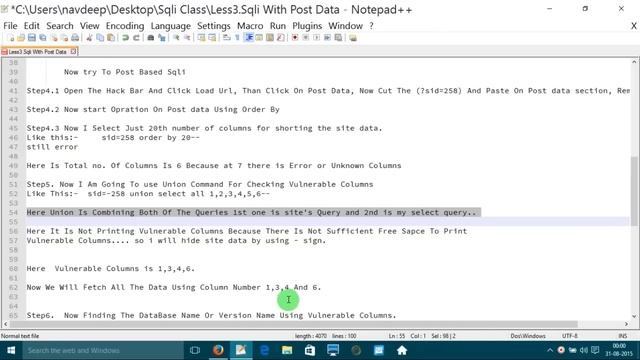Save the current file via toolbar
Viewport: 640px width, 360px height.
pos(31,38)
